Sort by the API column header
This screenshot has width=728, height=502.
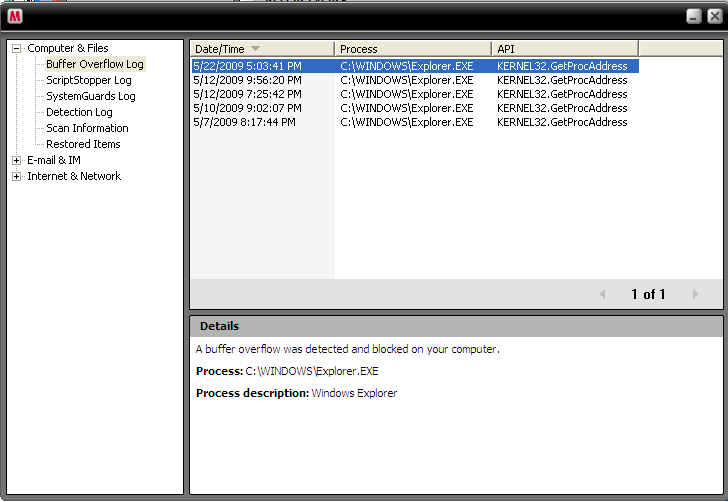564,48
